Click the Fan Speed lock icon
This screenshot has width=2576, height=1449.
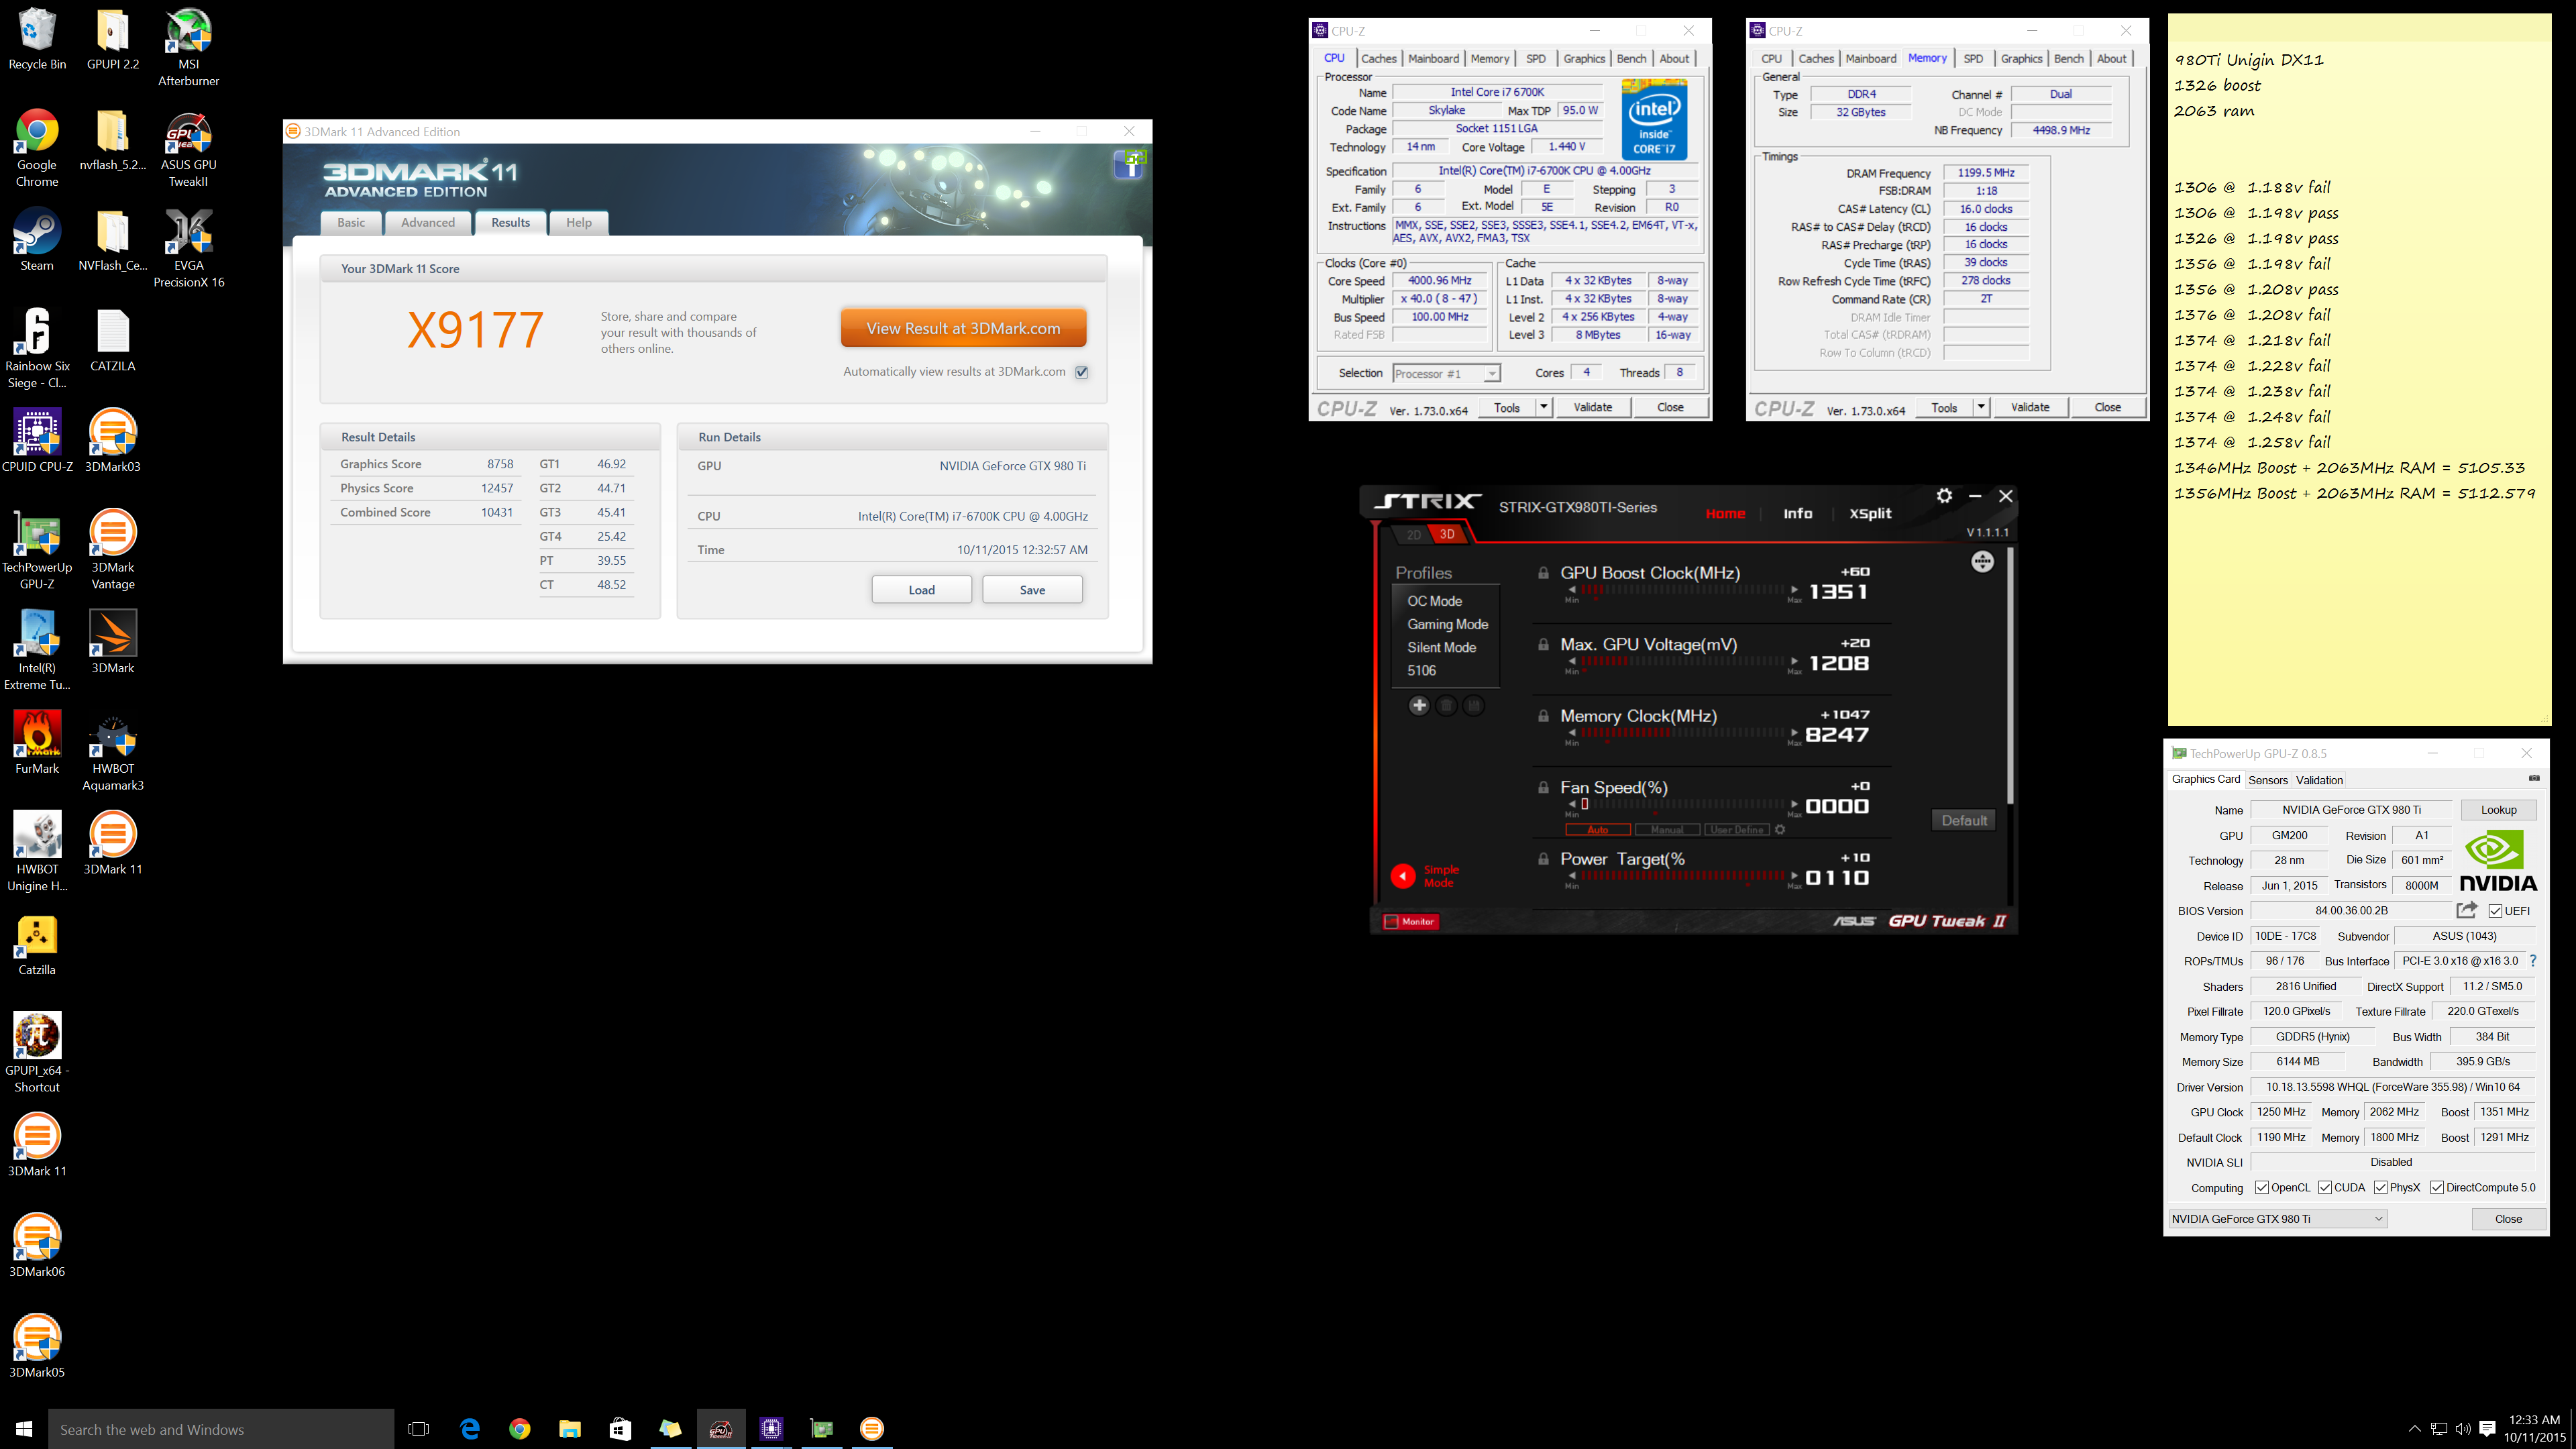pyautogui.click(x=1543, y=788)
